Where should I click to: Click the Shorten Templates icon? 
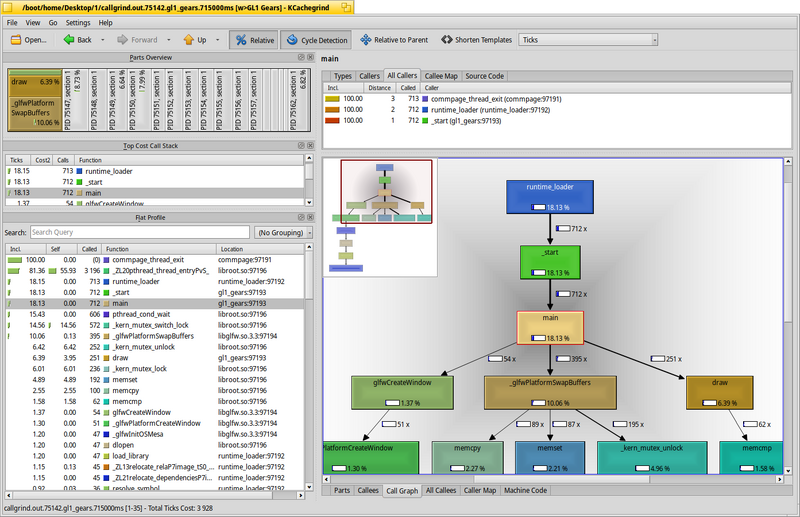pos(447,40)
